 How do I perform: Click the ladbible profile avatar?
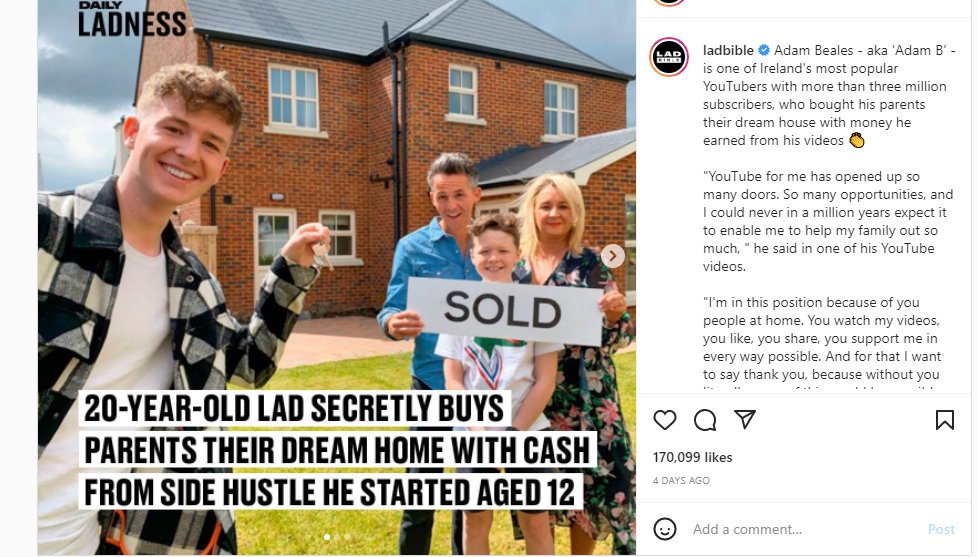[669, 57]
